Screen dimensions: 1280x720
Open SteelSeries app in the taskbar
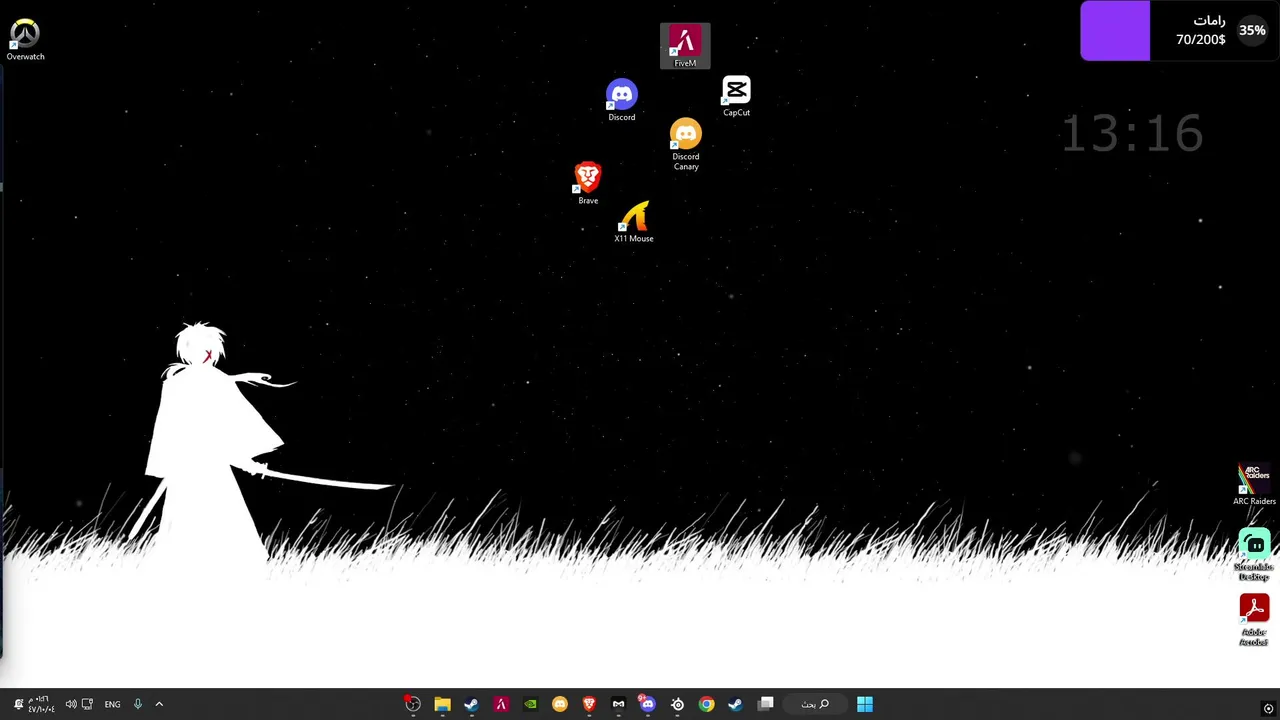677,704
